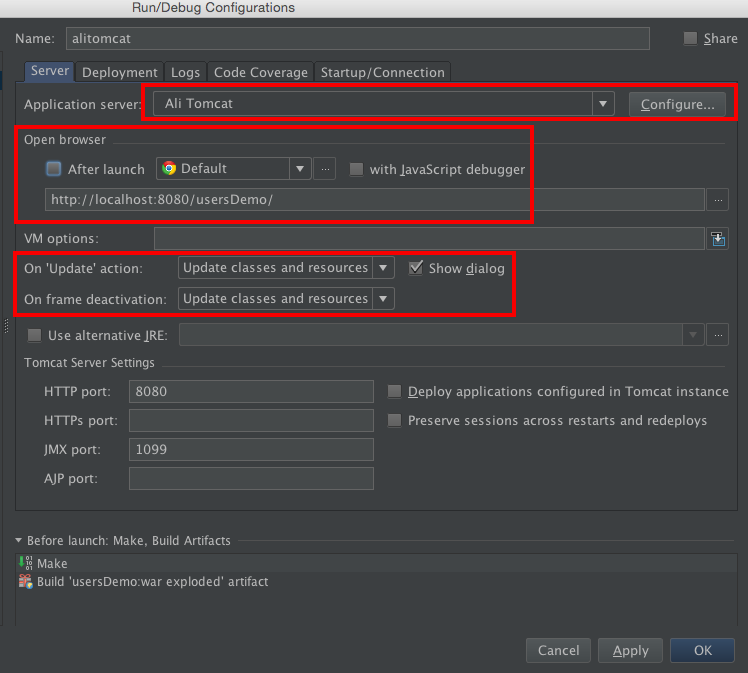Toggle the Share checkbox
This screenshot has height=673, width=748.
690,38
